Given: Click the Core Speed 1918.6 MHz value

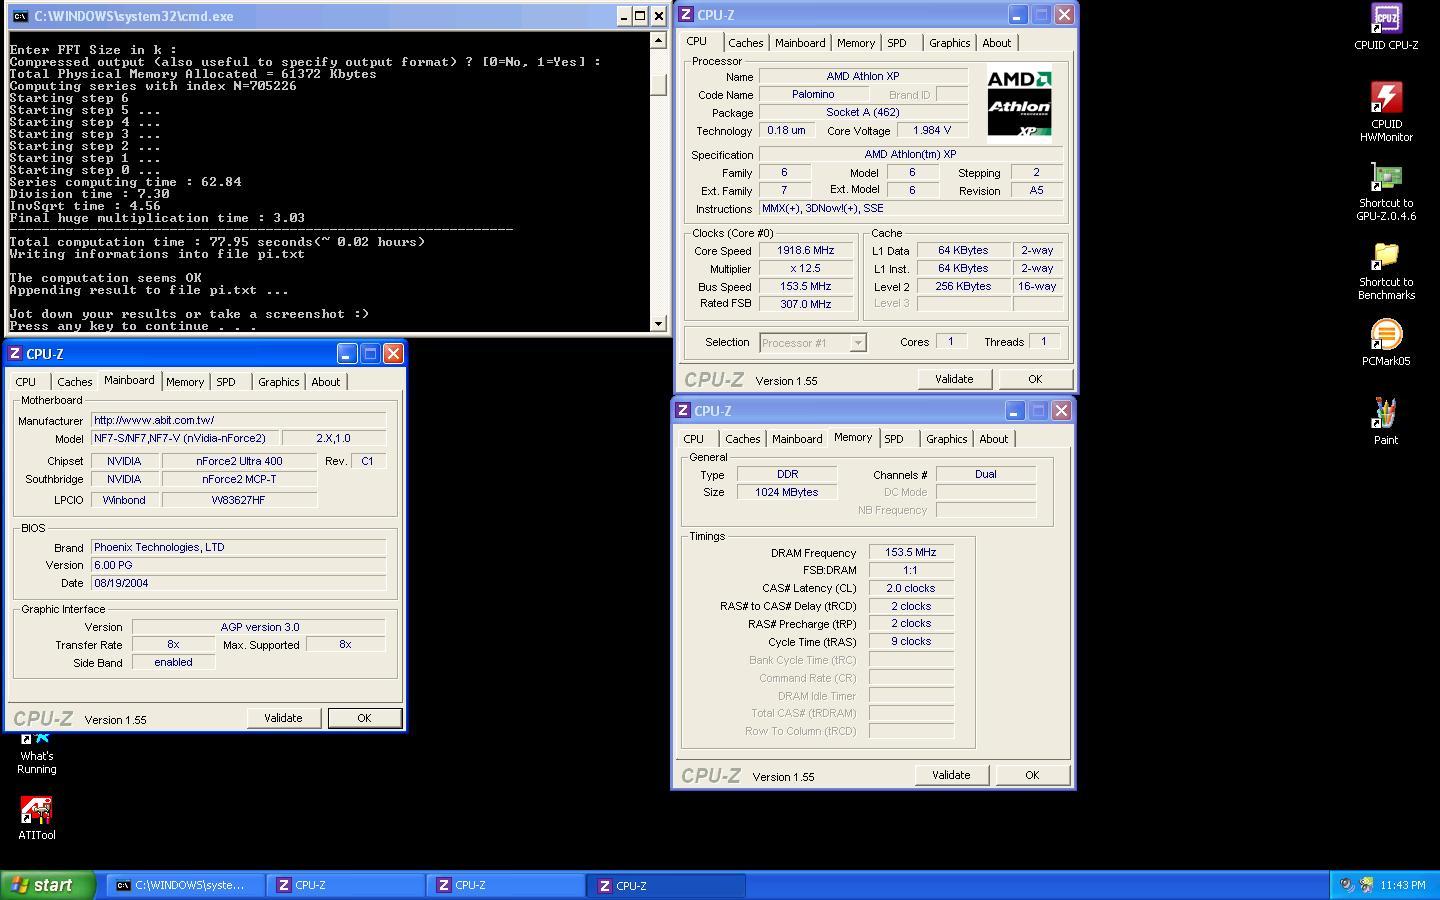Looking at the screenshot, I should (805, 250).
